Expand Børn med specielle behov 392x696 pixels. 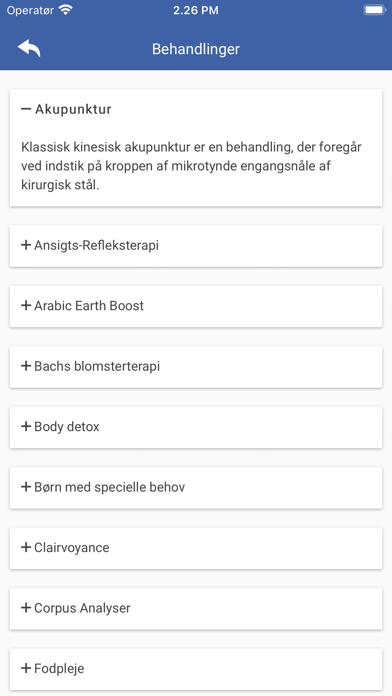(196, 487)
